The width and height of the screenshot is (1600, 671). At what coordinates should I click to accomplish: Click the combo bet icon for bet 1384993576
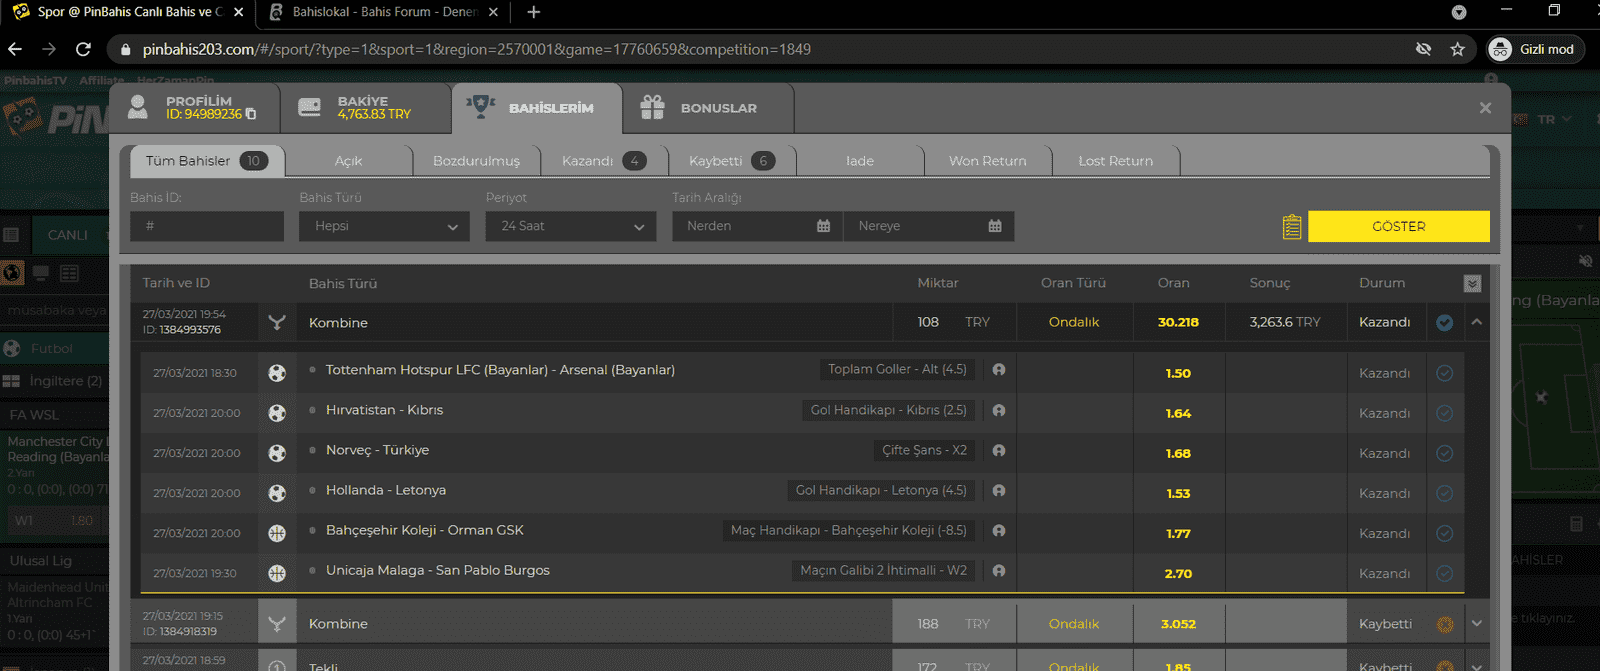(x=277, y=322)
